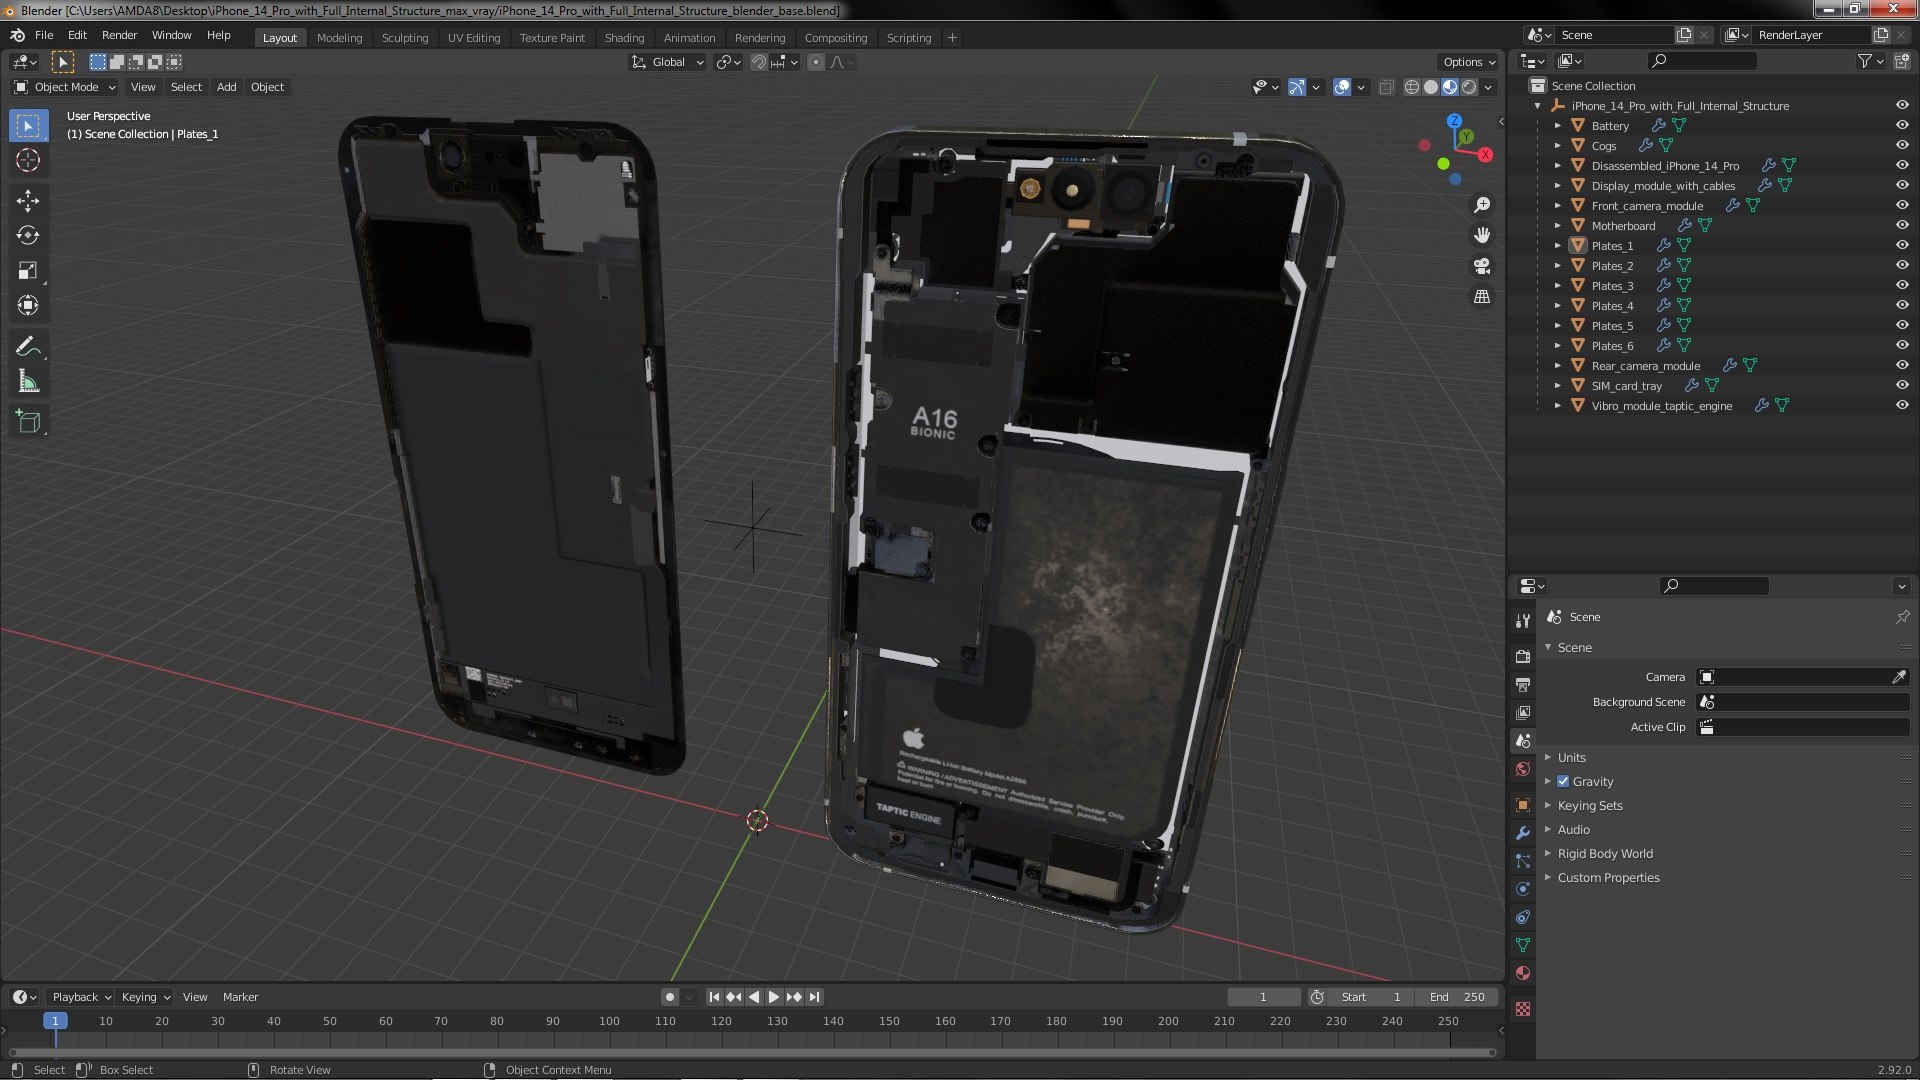This screenshot has height=1080, width=1920.
Task: Add a new workspace tab
Action: pos(952,38)
